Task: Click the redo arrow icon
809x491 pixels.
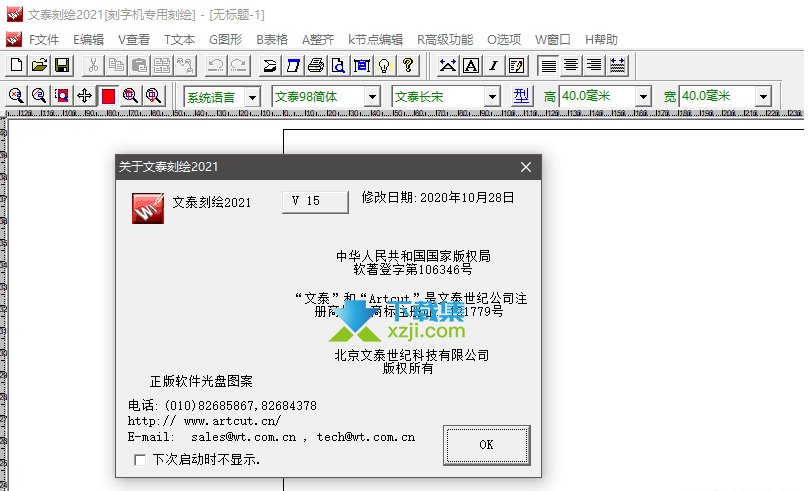Action: click(238, 66)
